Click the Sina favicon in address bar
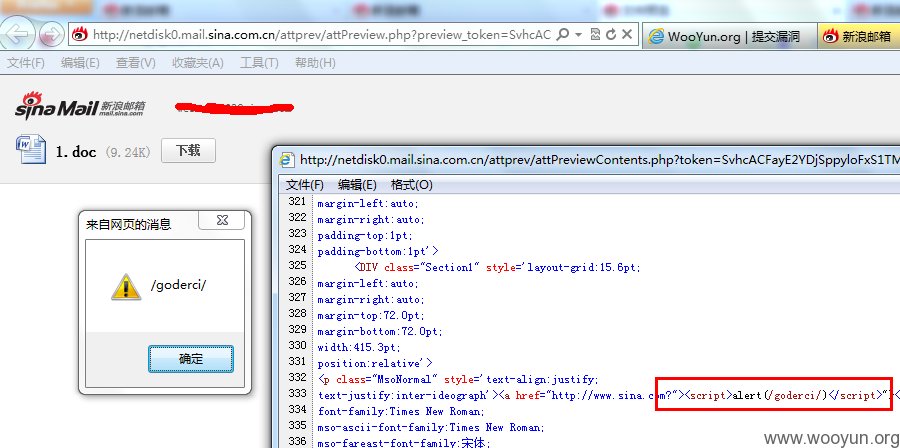The height and width of the screenshot is (448, 900). (80, 35)
